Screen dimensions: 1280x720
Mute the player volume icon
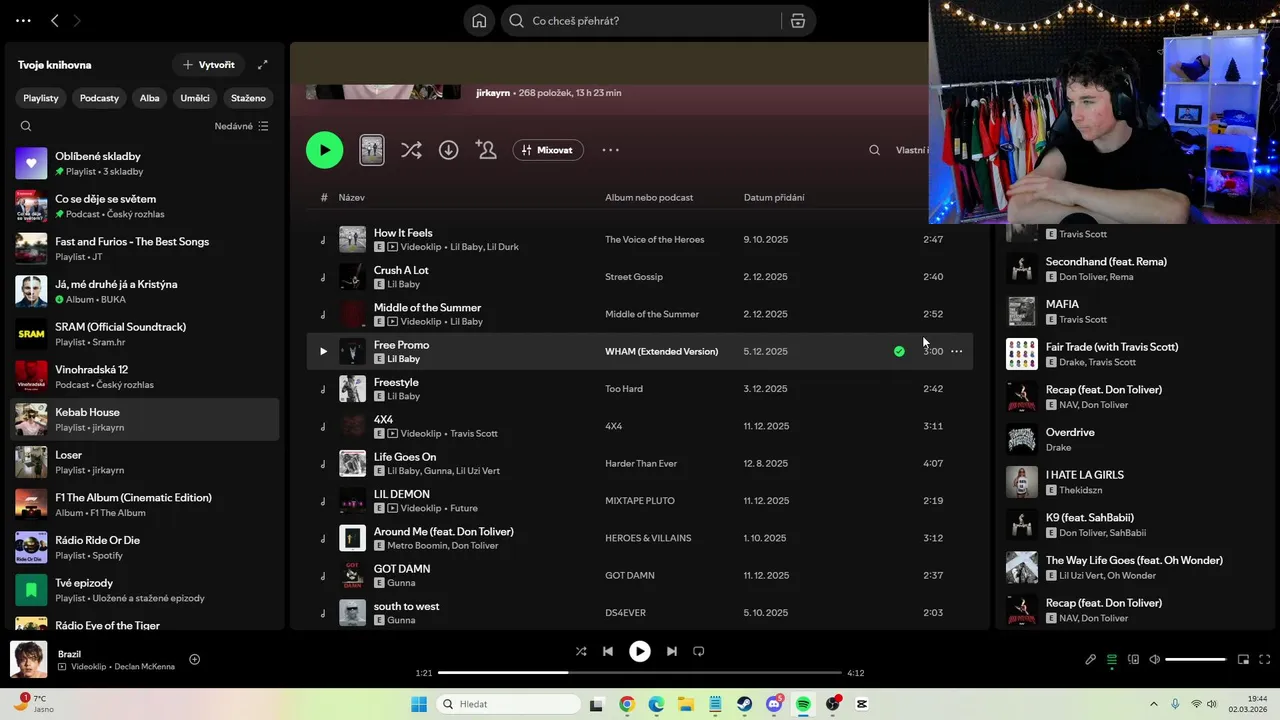(1155, 659)
